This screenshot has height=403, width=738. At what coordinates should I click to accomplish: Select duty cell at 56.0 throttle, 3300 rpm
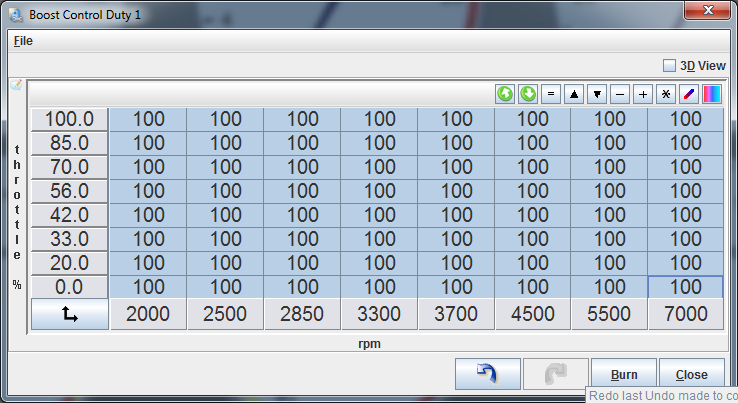379,191
